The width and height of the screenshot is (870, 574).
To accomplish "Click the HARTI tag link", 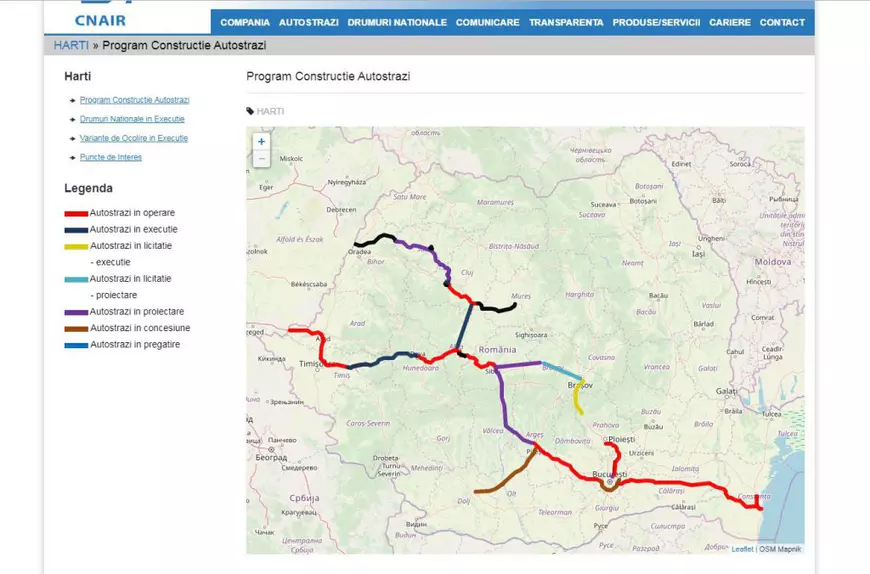I will point(270,111).
